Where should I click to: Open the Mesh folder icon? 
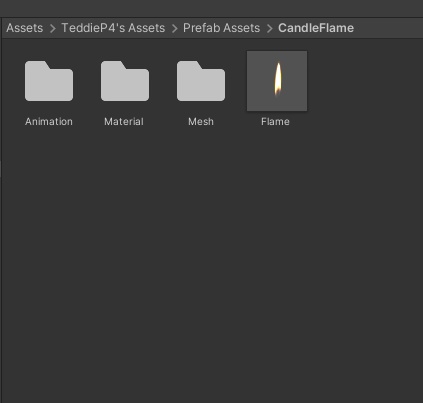[201, 81]
